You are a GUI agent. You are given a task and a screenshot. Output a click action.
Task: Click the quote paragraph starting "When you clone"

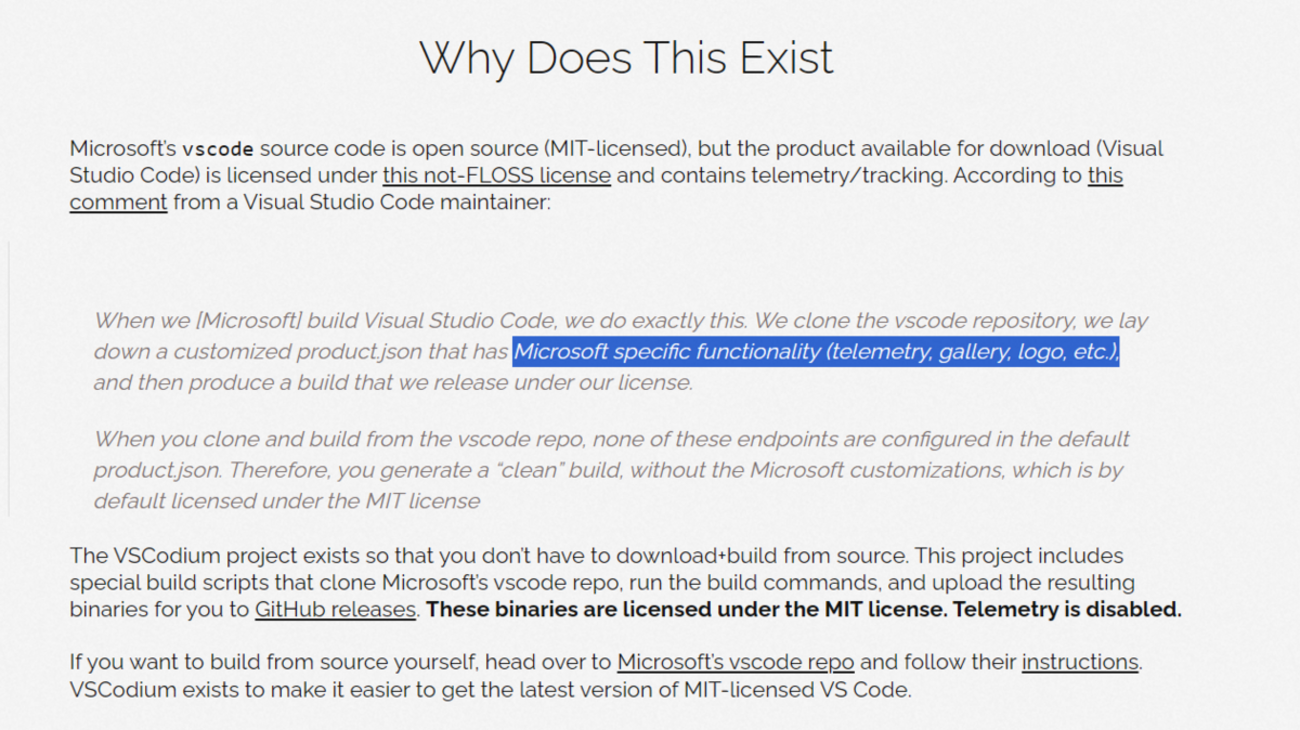click(610, 469)
